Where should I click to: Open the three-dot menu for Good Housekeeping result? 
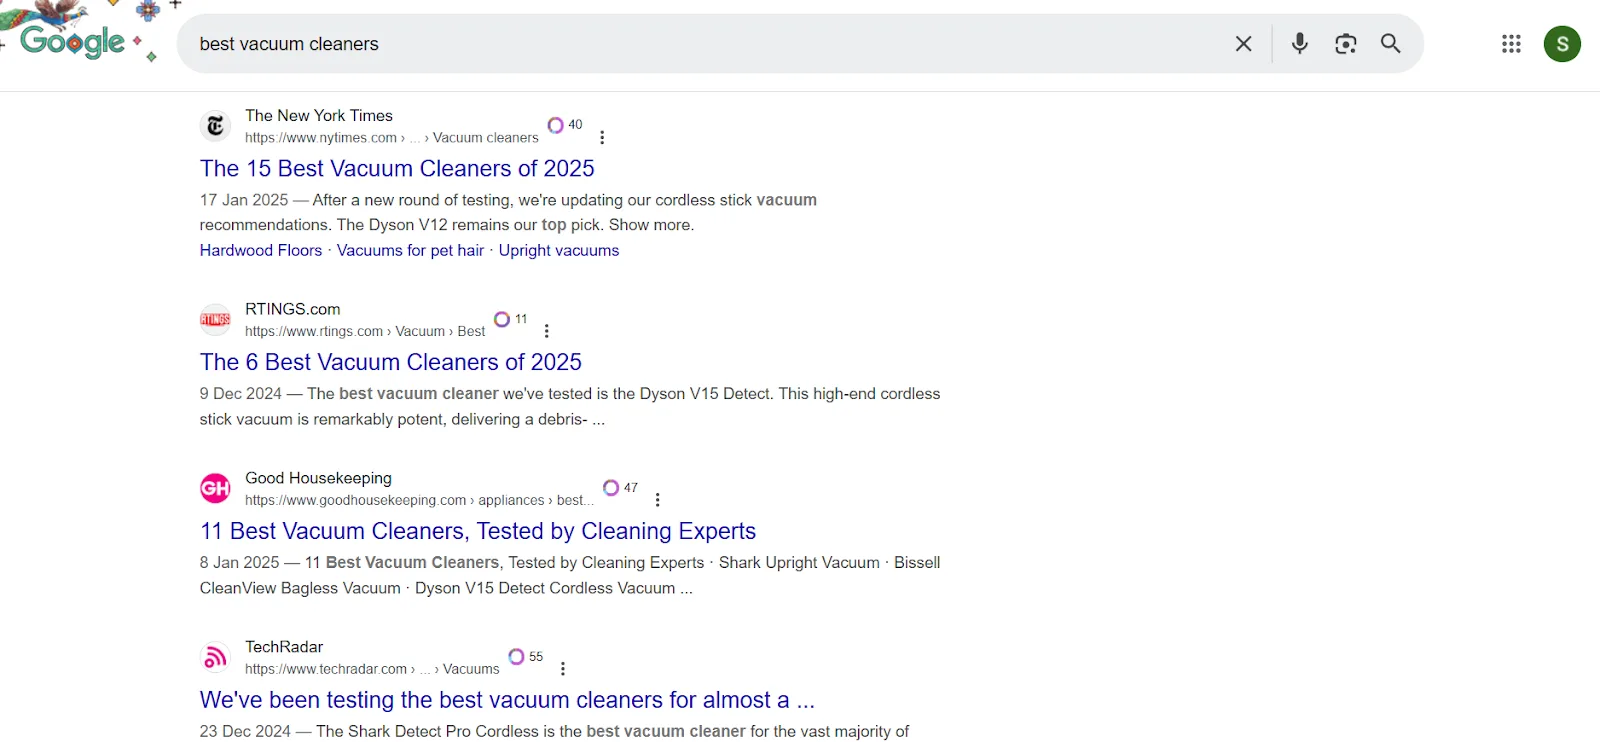(x=658, y=500)
